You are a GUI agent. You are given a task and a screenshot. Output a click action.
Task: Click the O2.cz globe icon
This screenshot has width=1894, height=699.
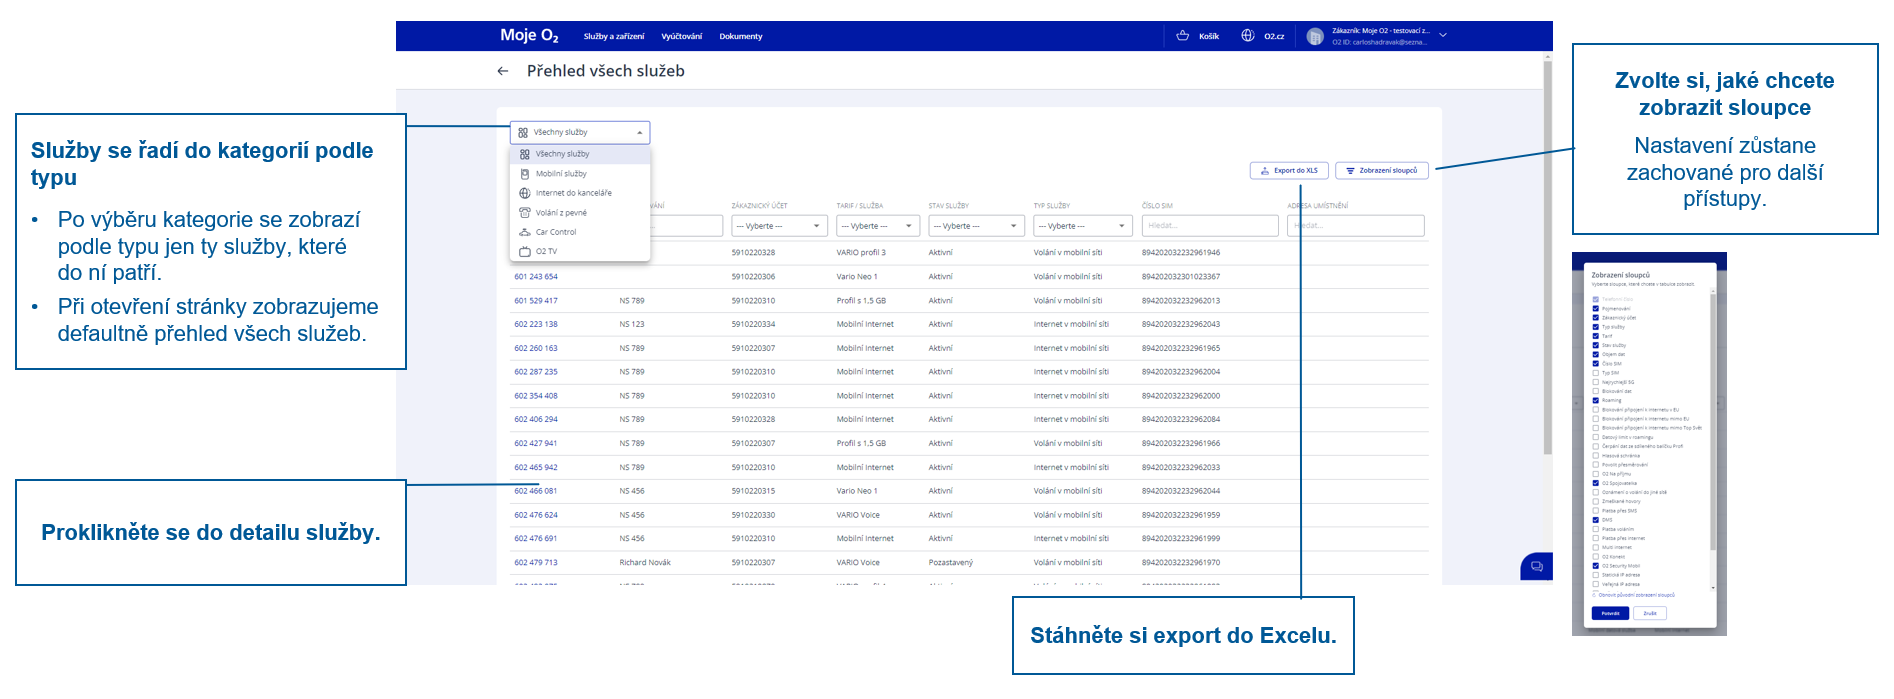coord(1248,36)
